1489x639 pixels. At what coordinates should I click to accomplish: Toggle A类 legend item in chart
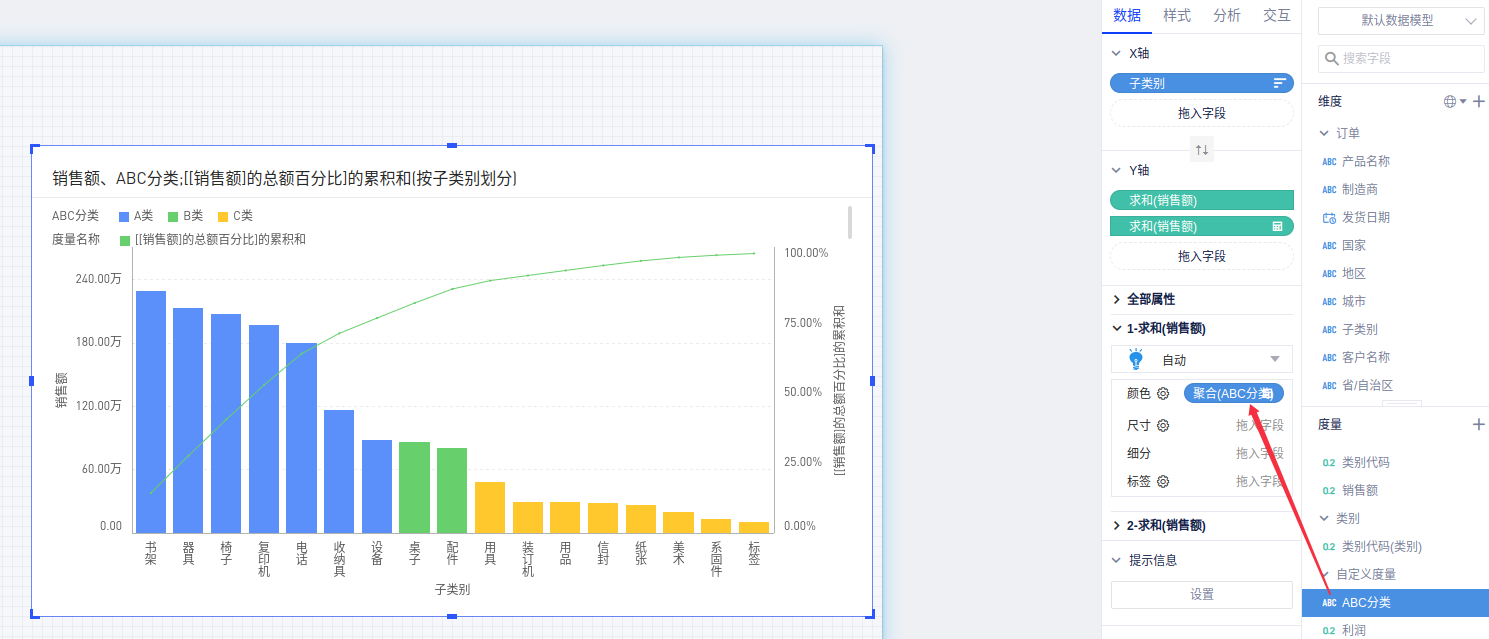[135, 216]
